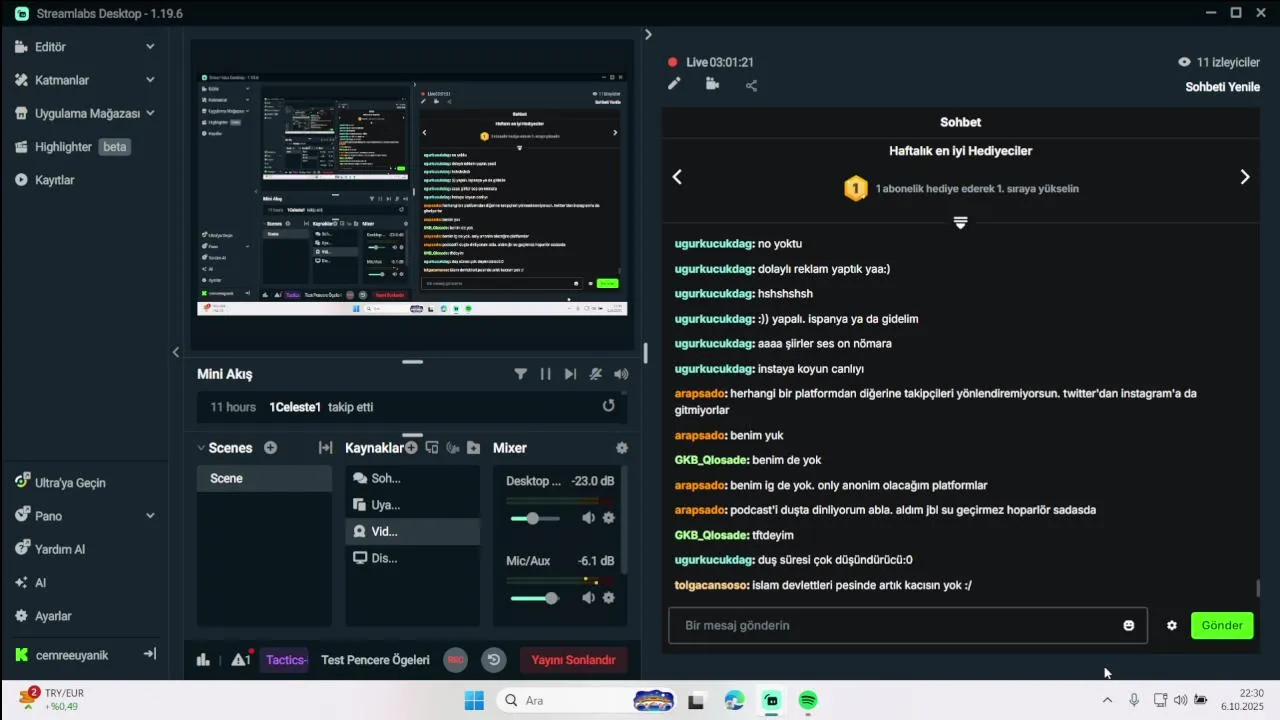Add a new source in Kaynaklar
Viewport: 1280px width, 720px height.
tap(411, 448)
